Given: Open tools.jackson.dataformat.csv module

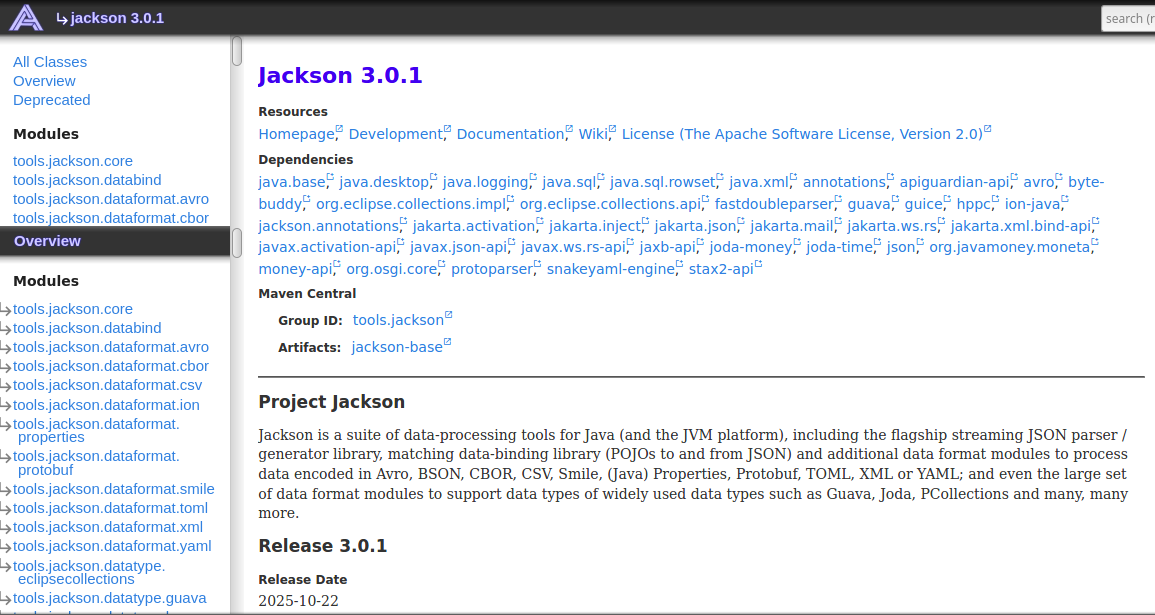Looking at the screenshot, I should (x=108, y=385).
